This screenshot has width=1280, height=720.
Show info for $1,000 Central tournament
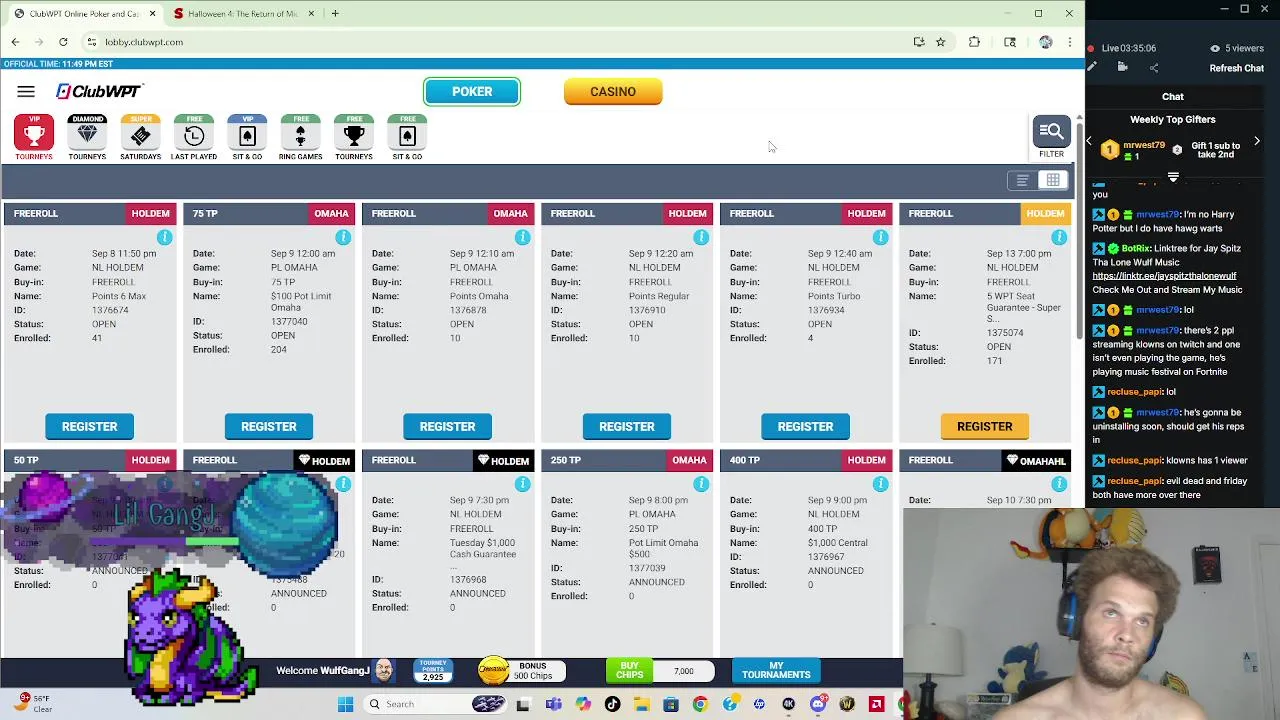click(880, 484)
